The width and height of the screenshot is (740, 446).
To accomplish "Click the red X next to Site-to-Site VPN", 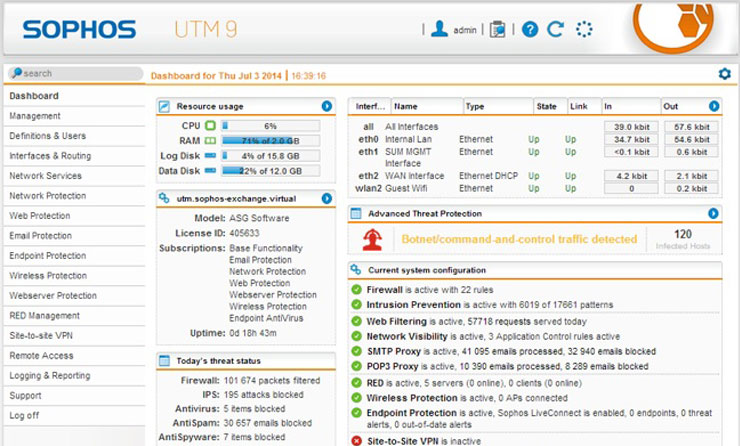I will (356, 441).
